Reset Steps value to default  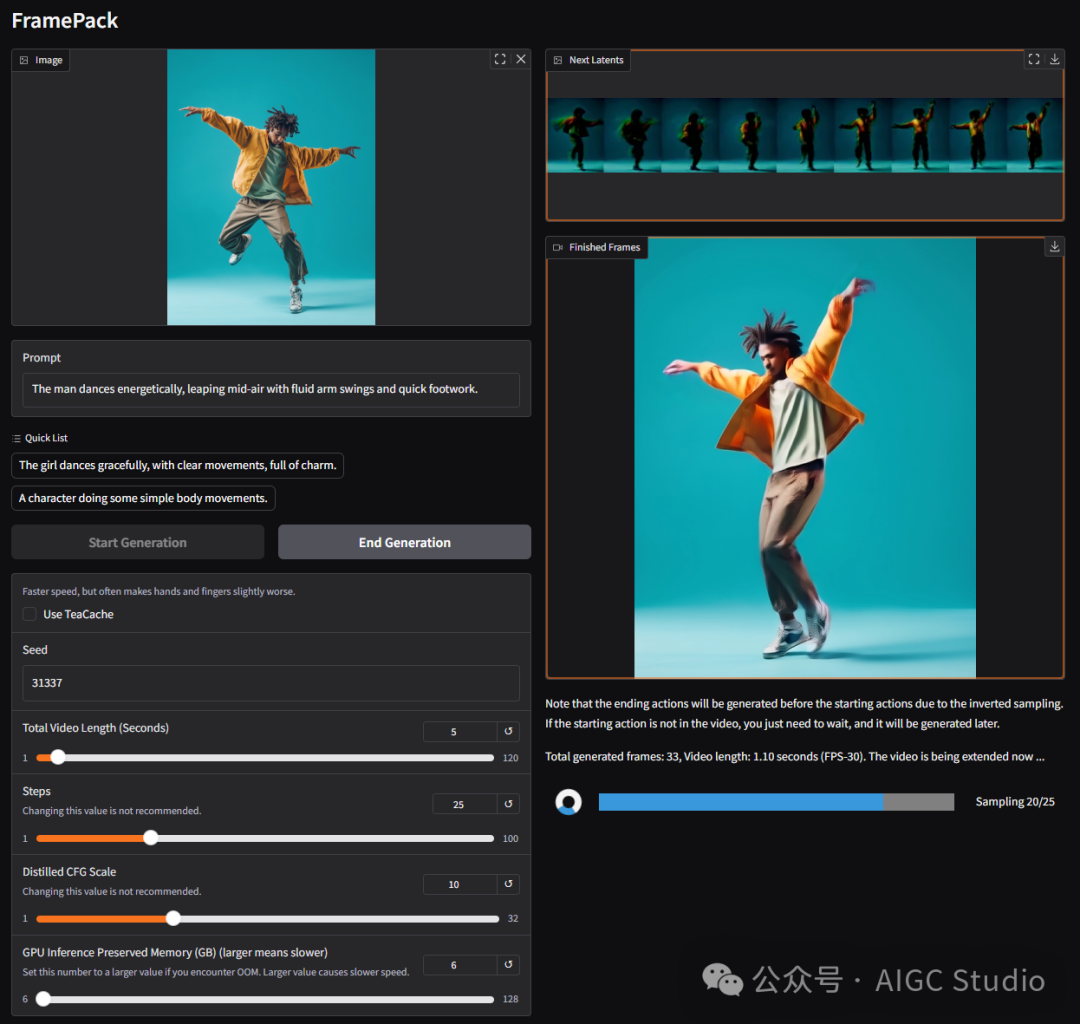(x=508, y=804)
